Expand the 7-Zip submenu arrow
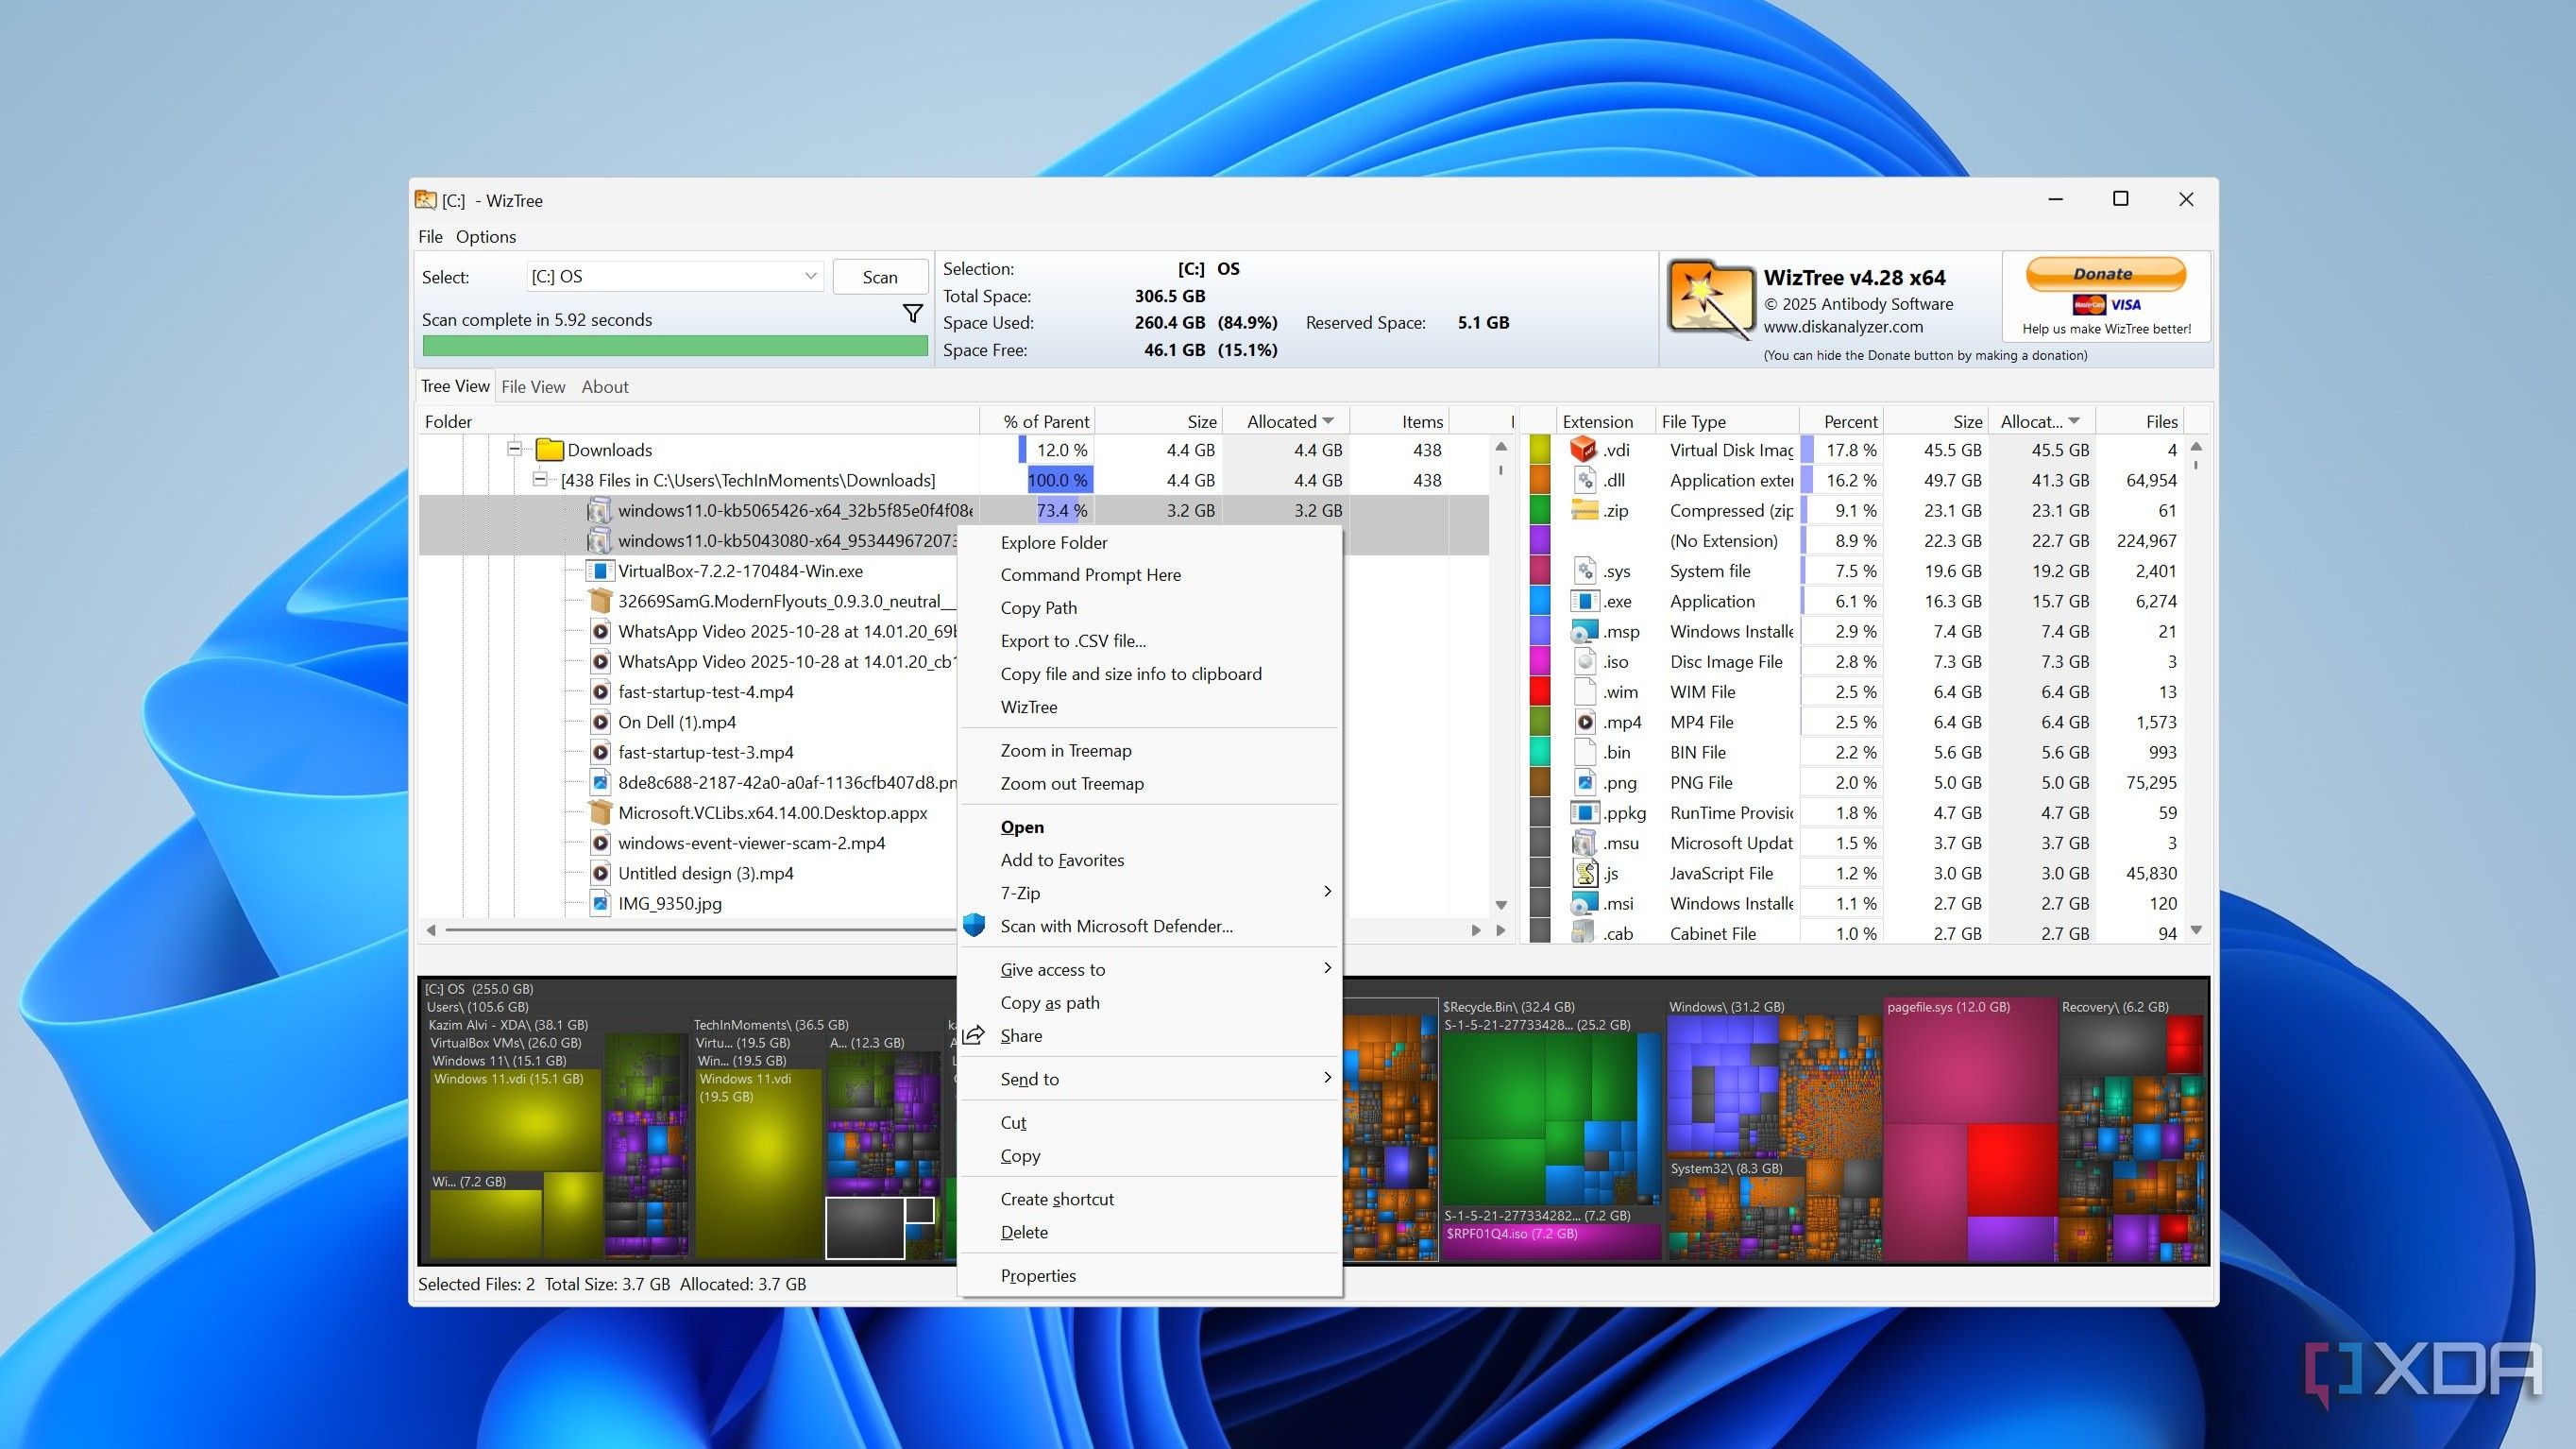Image resolution: width=2576 pixels, height=1449 pixels. point(1327,892)
